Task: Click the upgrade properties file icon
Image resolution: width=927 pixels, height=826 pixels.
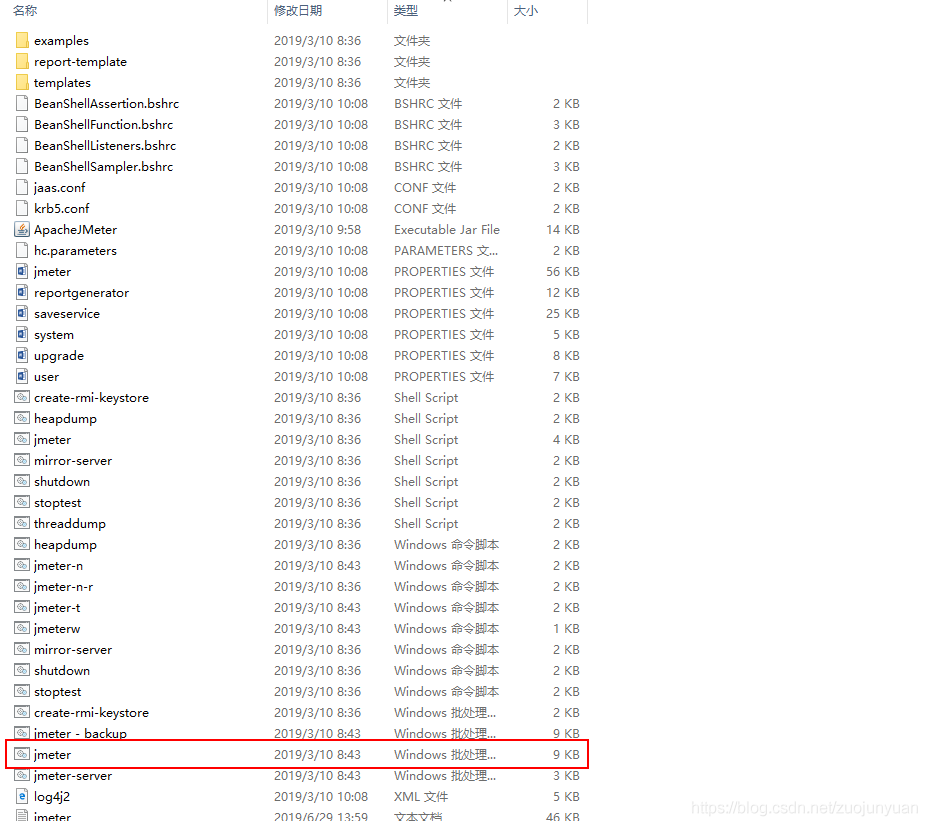Action: click(x=22, y=355)
